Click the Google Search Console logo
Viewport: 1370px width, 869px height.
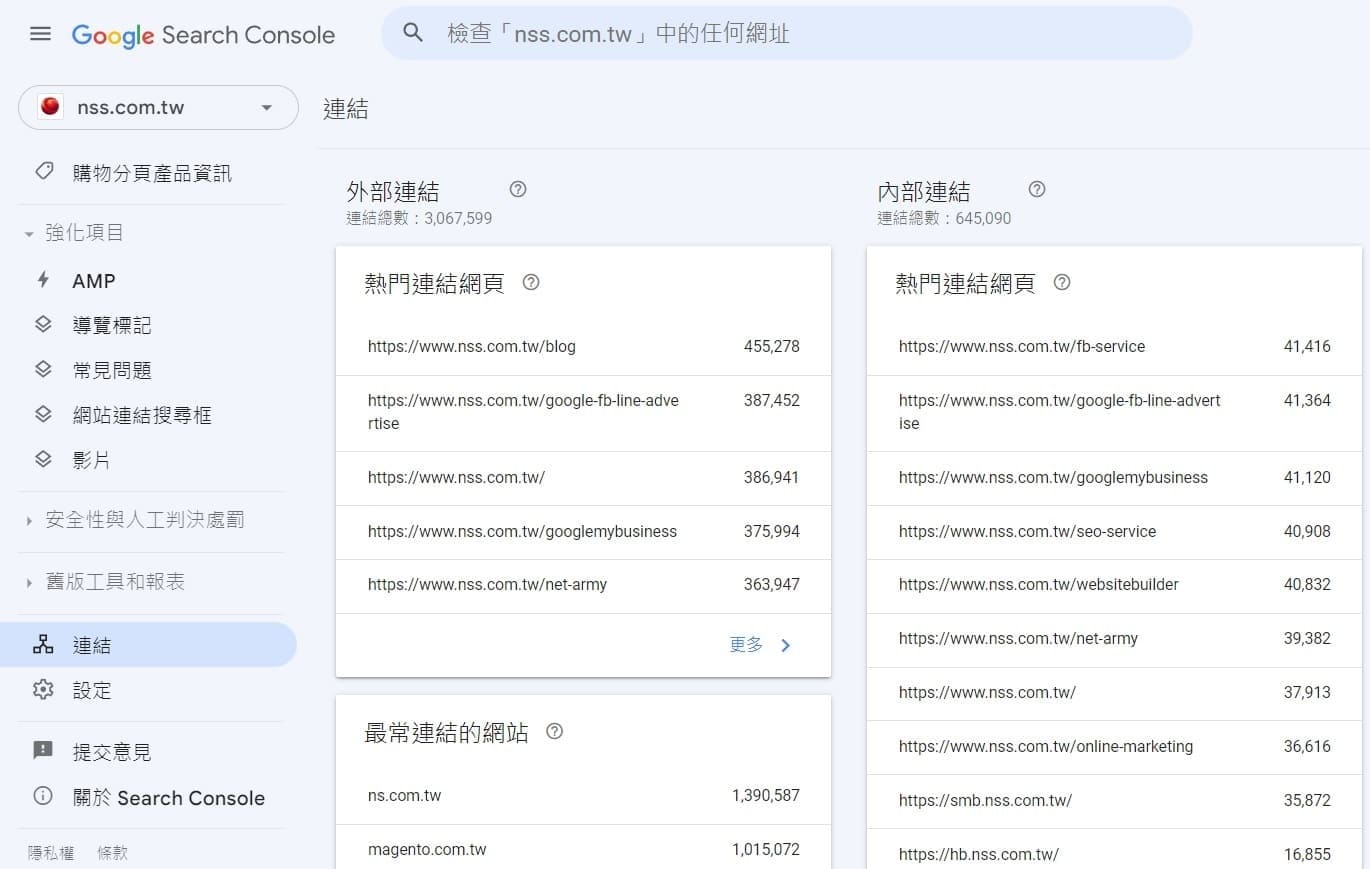pos(203,35)
